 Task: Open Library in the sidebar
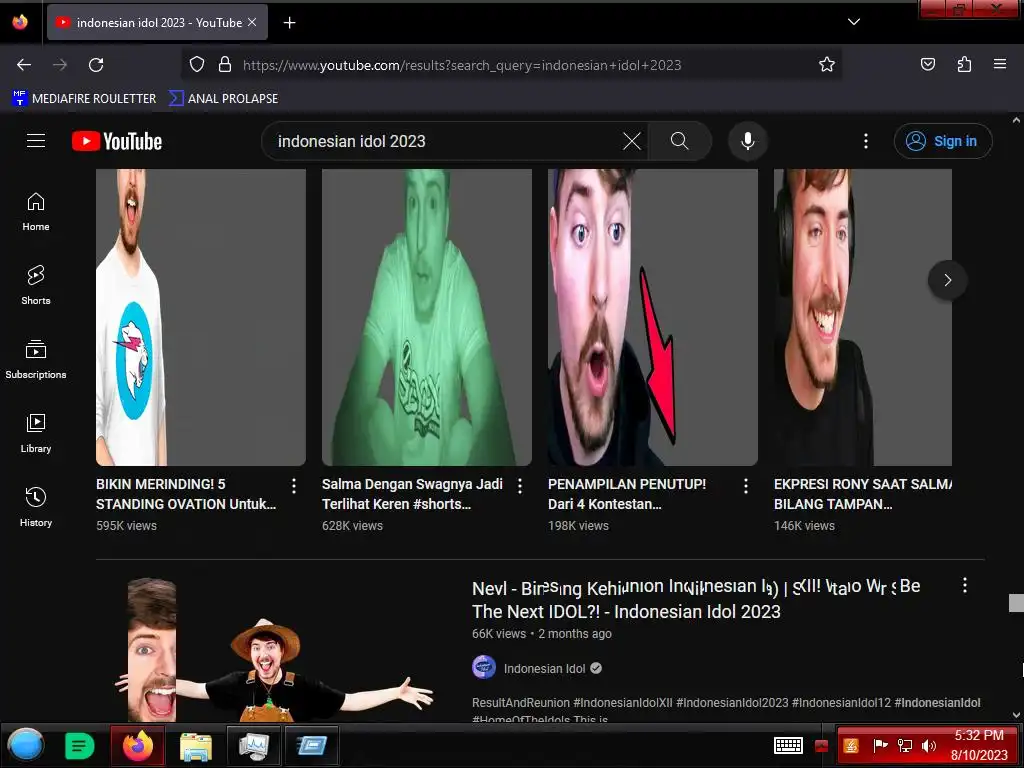click(36, 433)
